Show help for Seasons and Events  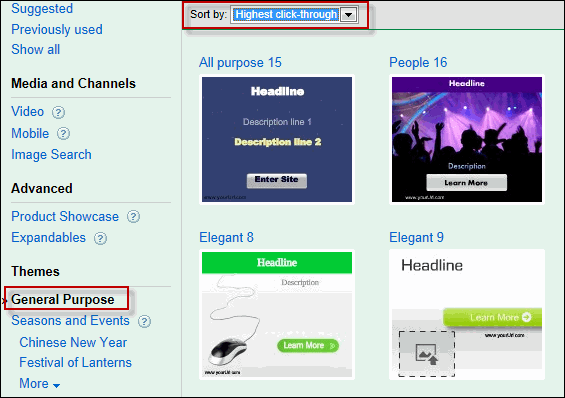[144, 321]
